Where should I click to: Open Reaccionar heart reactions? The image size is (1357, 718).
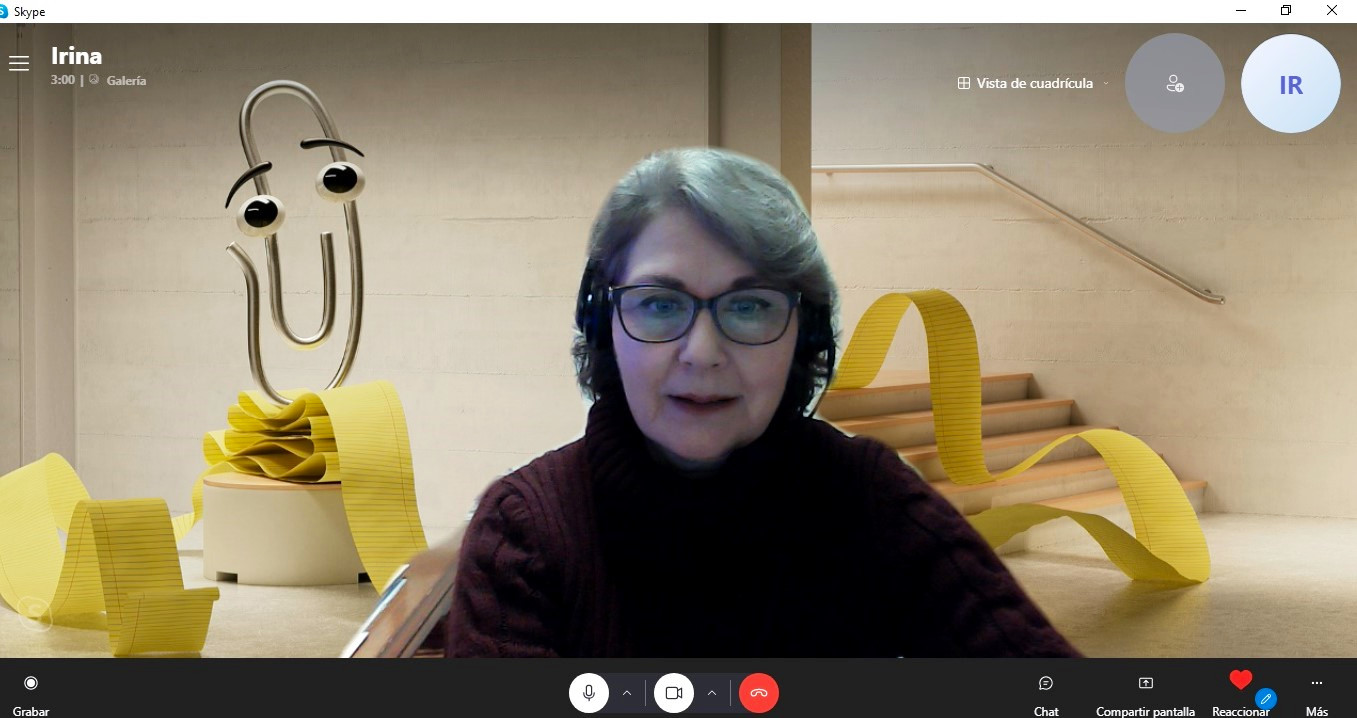click(x=1241, y=694)
